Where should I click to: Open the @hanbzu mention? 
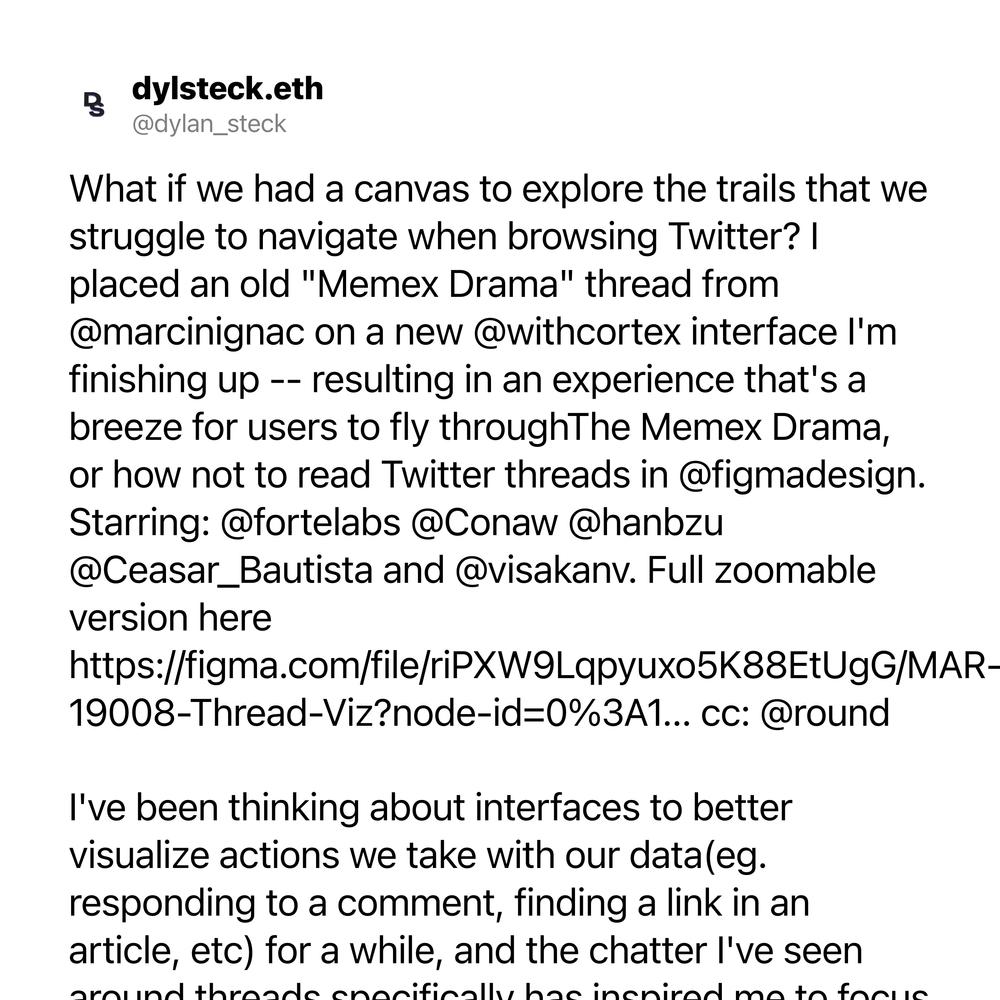[x=645, y=522]
